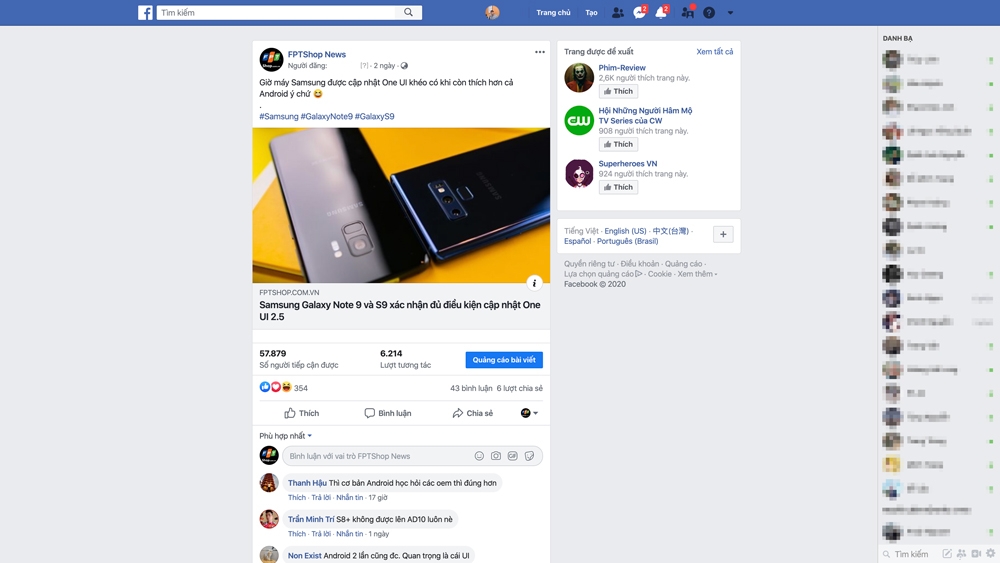Click the Facebook logo icon

click(x=145, y=13)
